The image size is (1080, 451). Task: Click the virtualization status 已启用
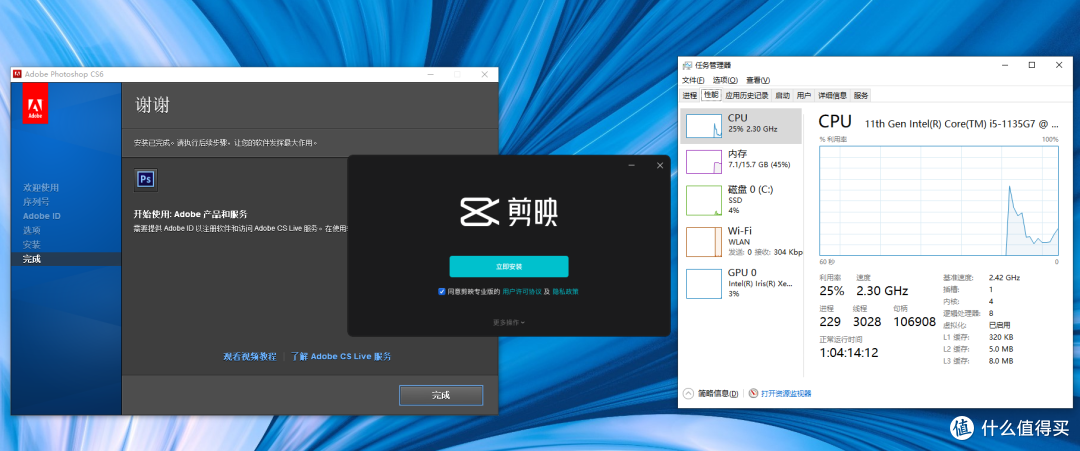click(x=999, y=325)
